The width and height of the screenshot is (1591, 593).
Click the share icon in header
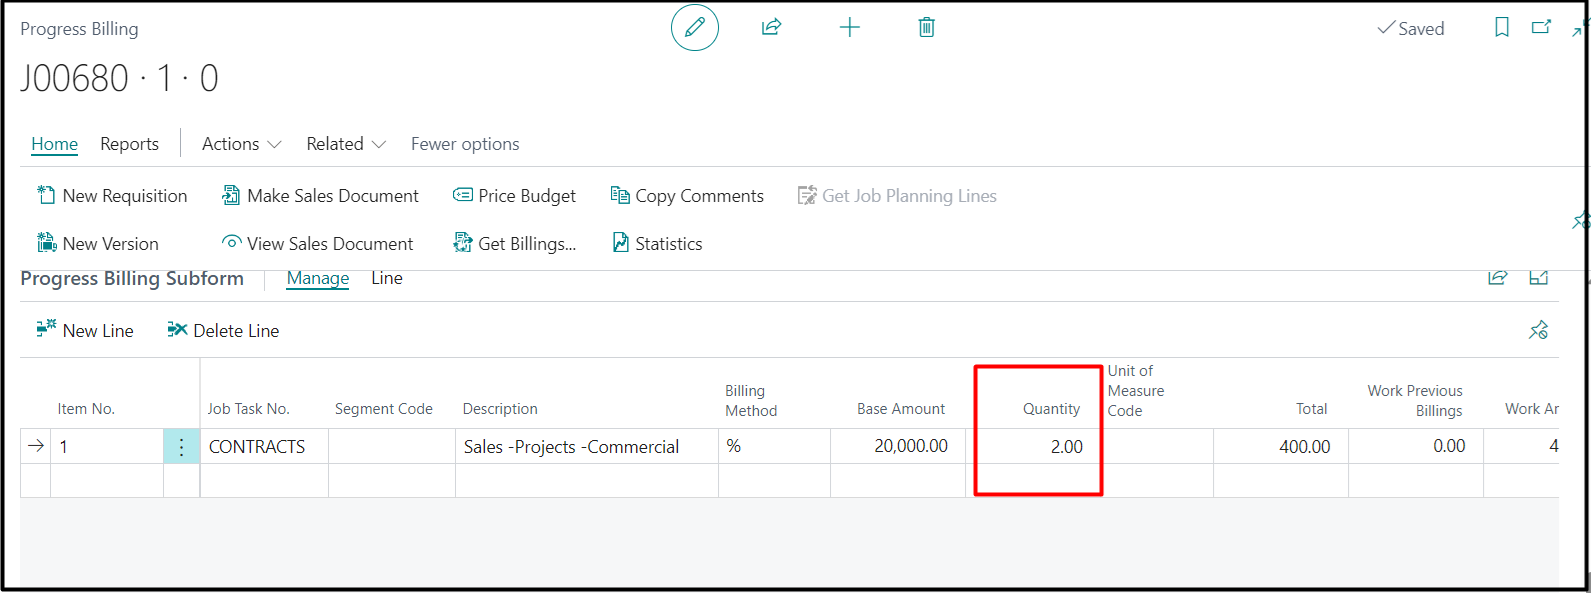[x=771, y=28]
